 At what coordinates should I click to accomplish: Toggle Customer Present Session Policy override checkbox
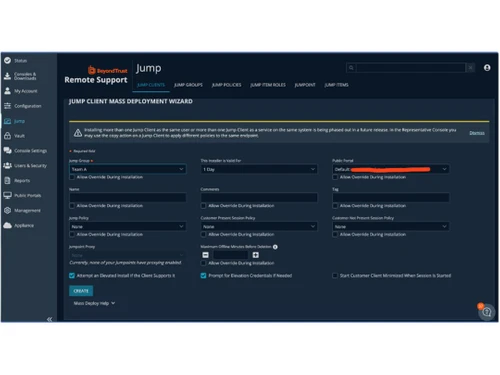[x=203, y=234]
